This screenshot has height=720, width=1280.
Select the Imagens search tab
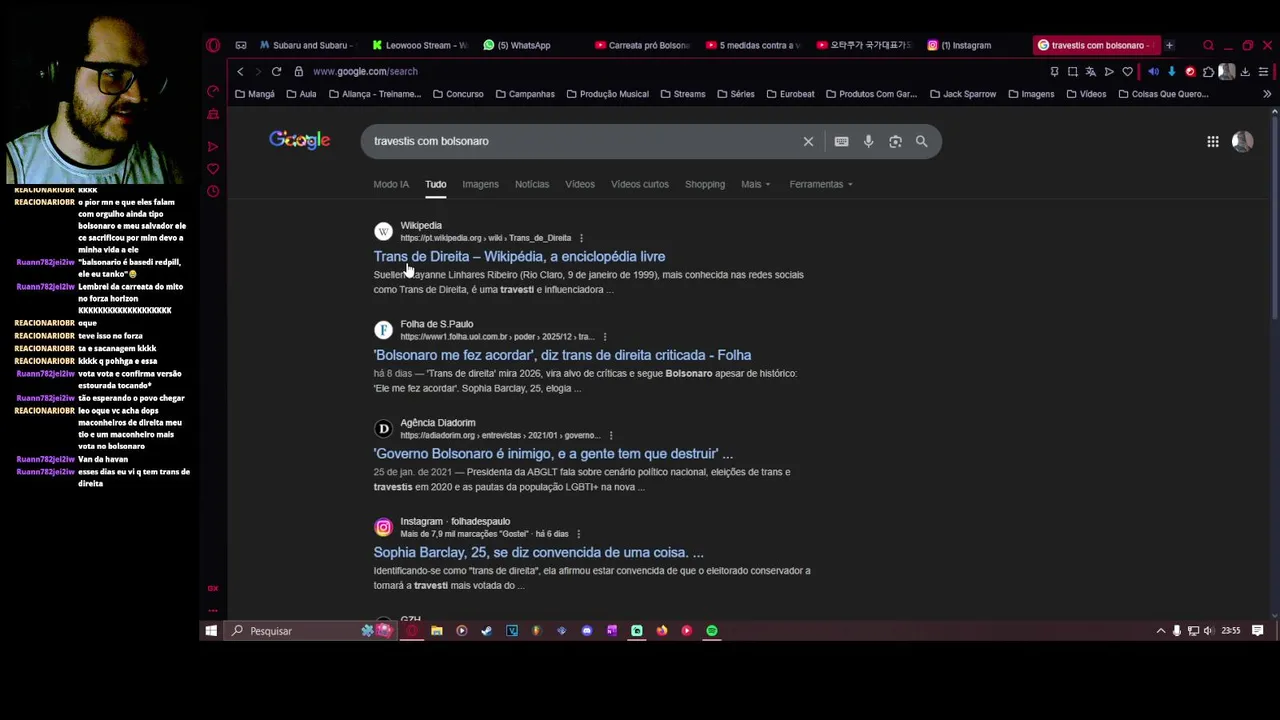point(480,184)
